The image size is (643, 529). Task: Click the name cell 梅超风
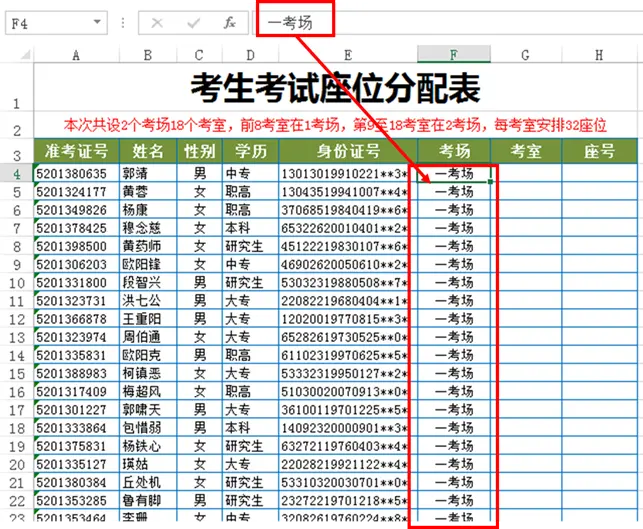148,392
